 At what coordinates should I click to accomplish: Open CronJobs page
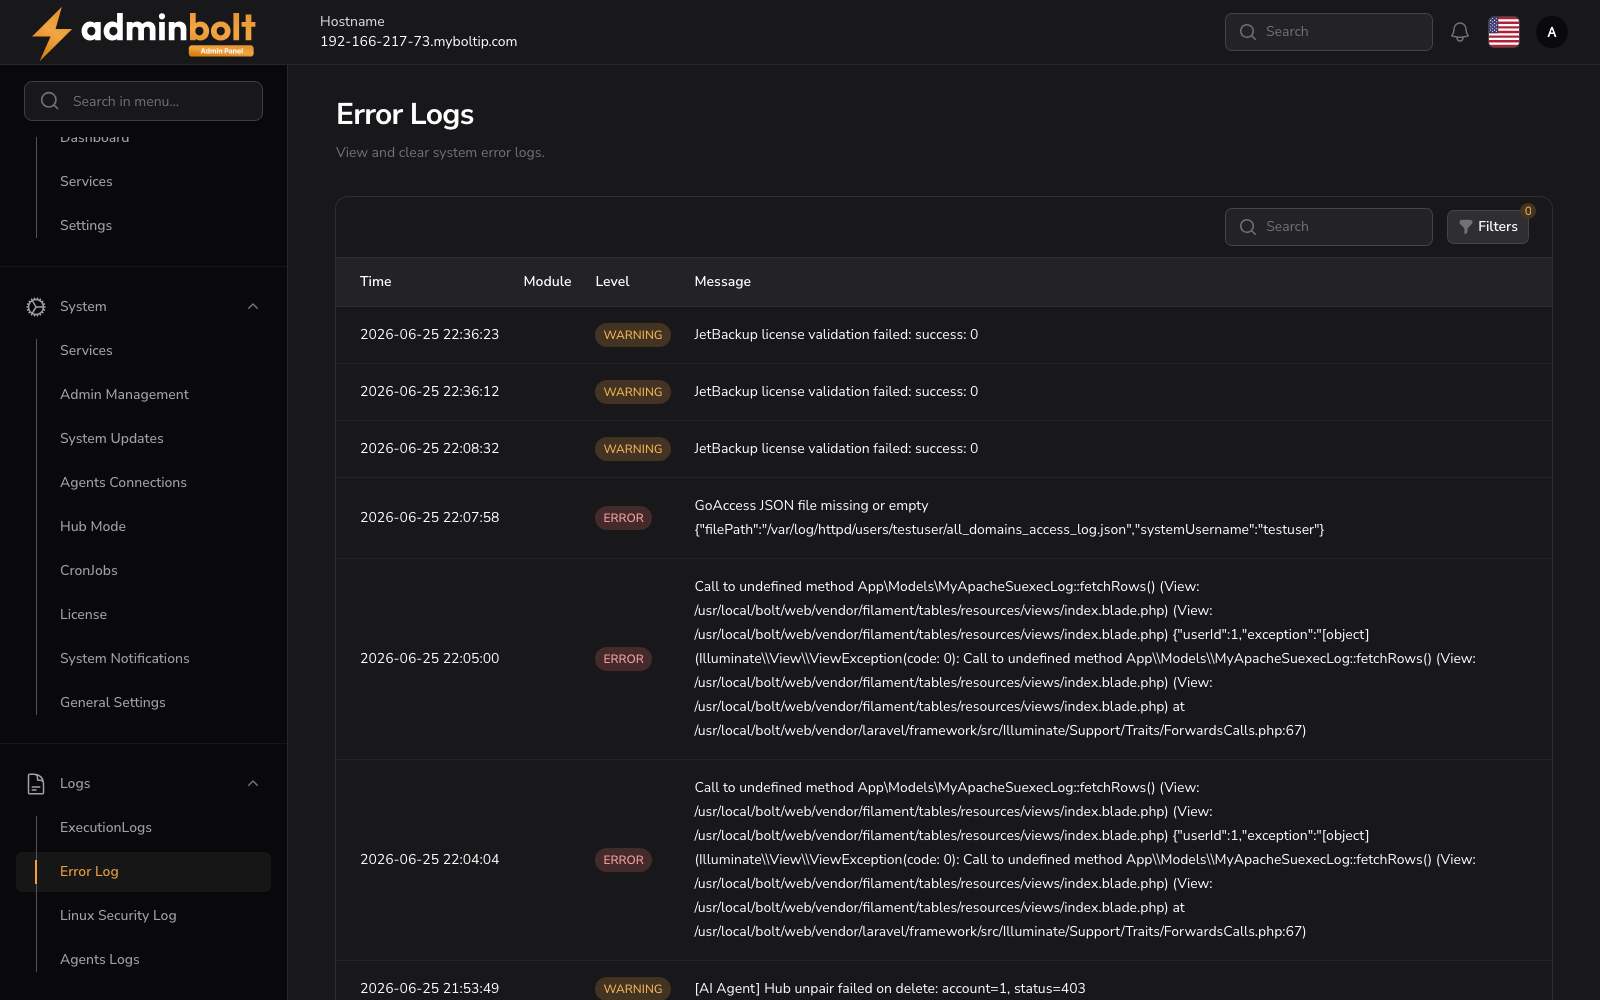tap(89, 571)
